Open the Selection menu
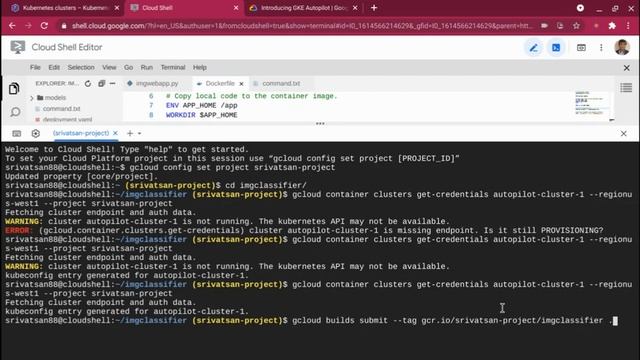This screenshot has width=640, height=360. 81,67
